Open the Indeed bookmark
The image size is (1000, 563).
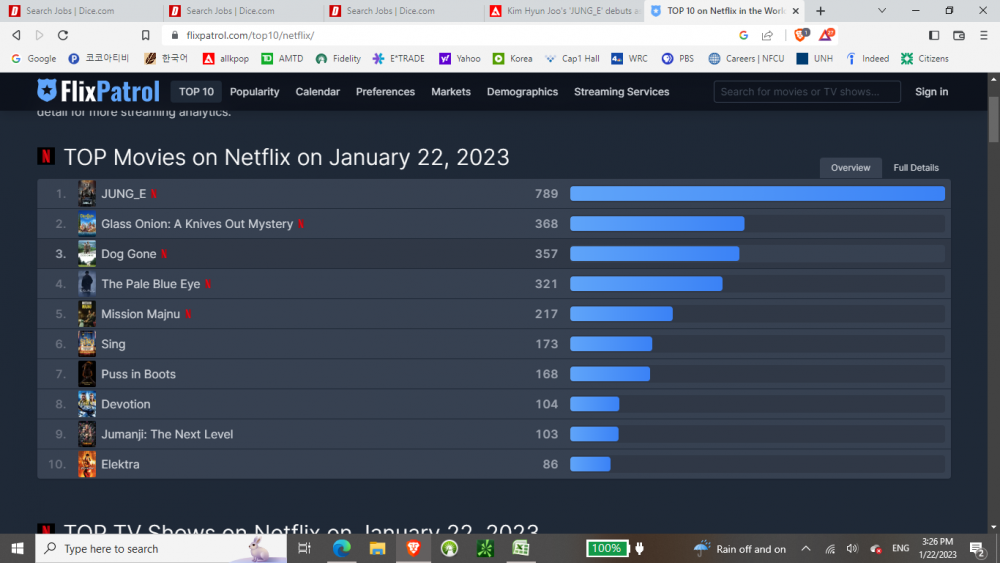click(x=868, y=59)
